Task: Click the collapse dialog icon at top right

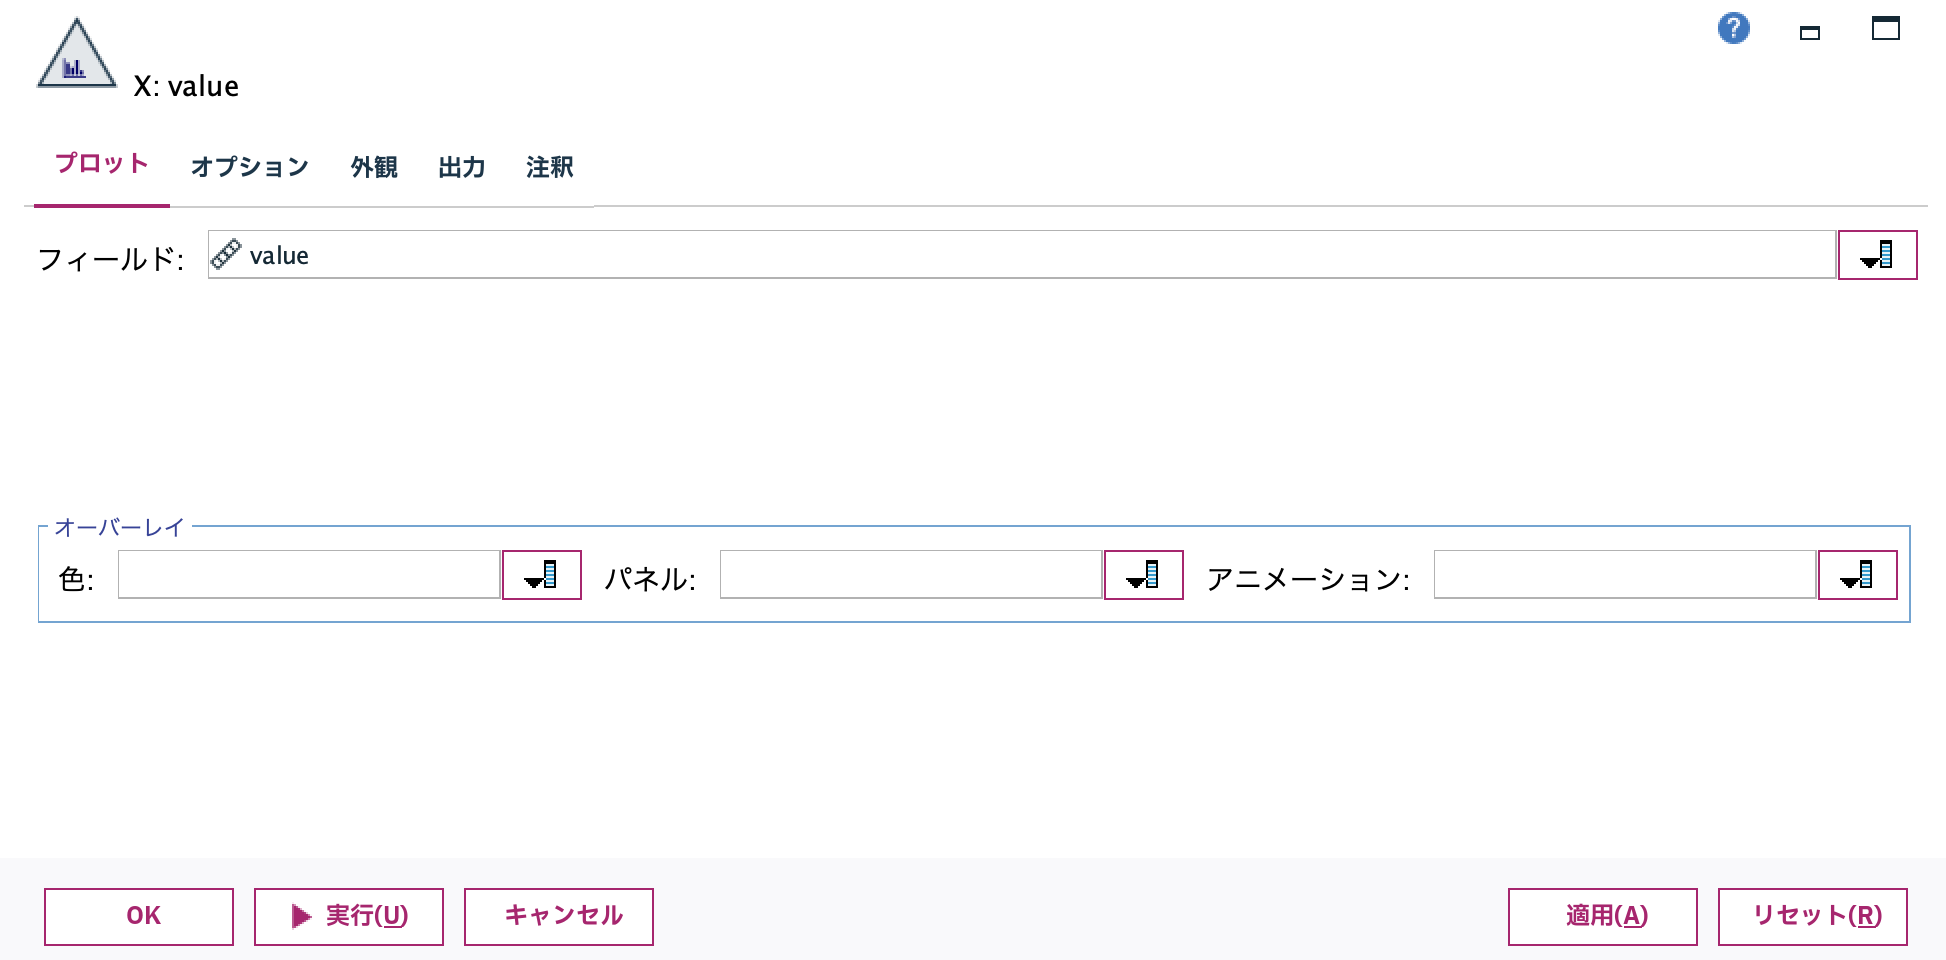Action: 1811,32
